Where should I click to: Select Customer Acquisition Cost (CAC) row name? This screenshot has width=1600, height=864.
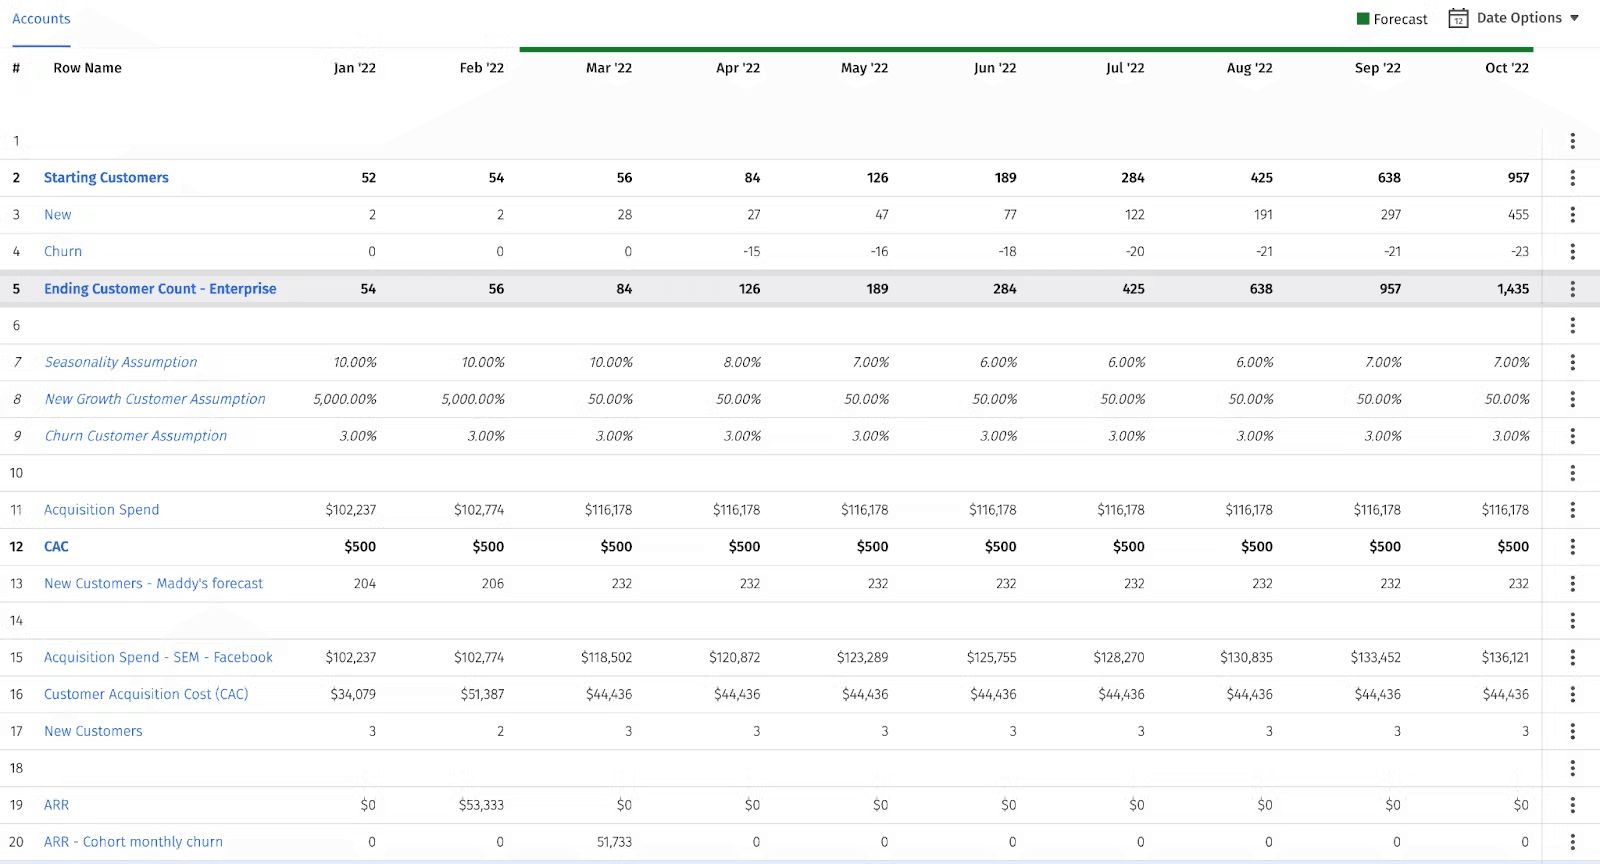[146, 694]
